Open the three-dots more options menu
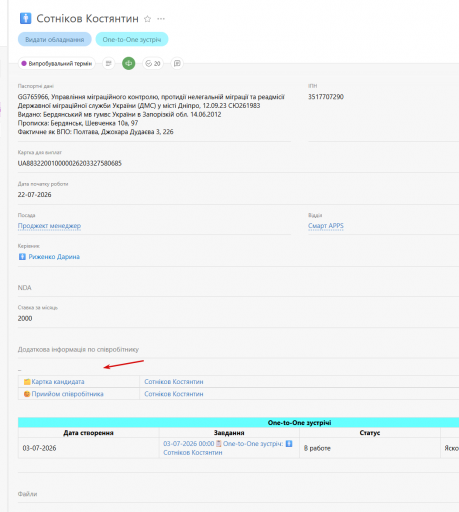 [x=161, y=19]
